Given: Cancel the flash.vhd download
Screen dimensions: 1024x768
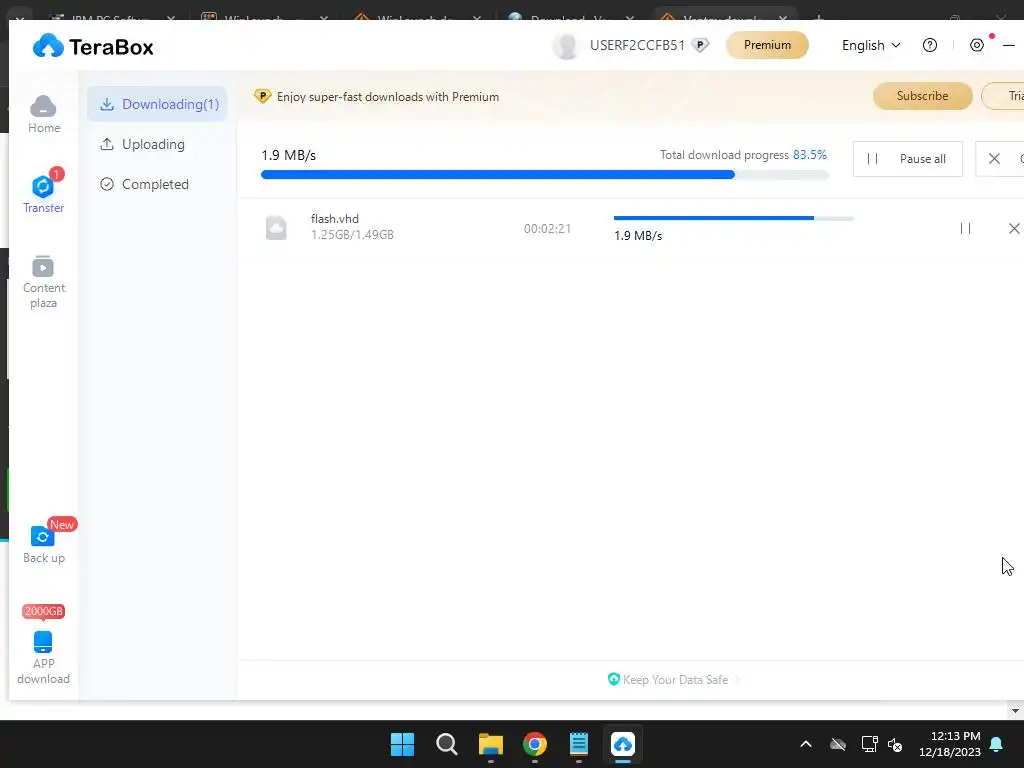Looking at the screenshot, I should tap(1014, 228).
